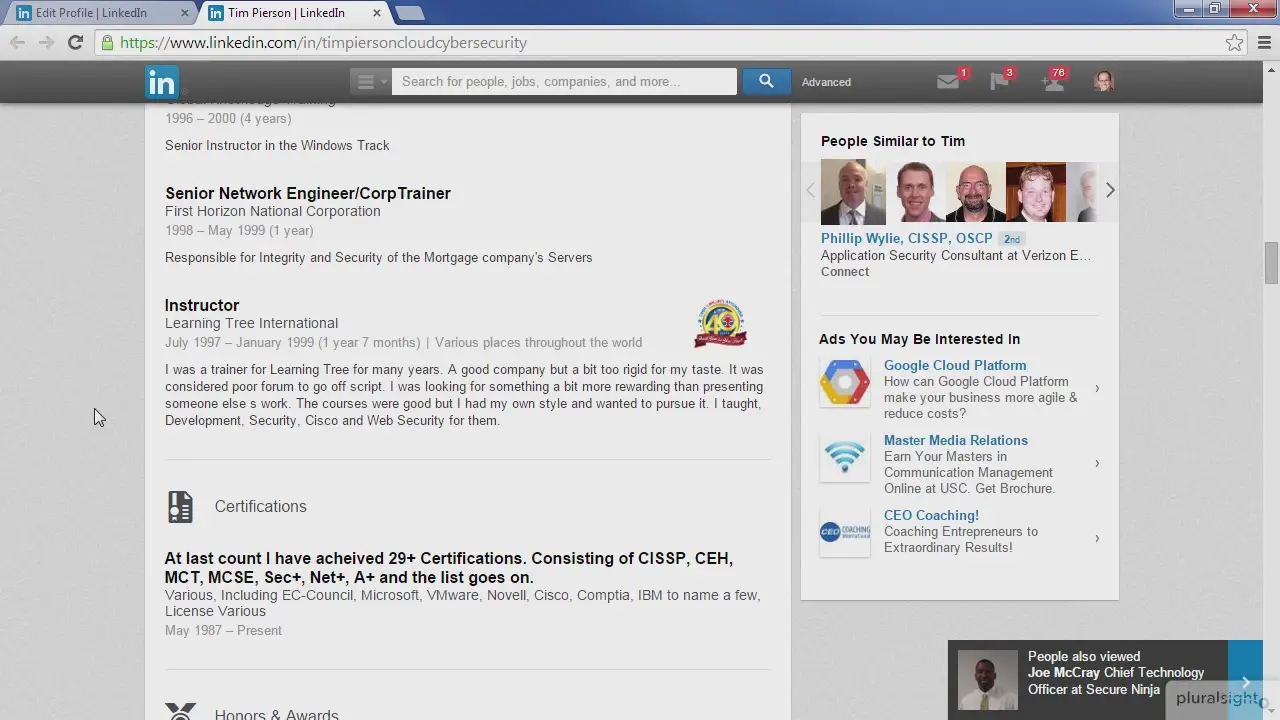
Task: Go back with browser back arrow
Action: 17,42
